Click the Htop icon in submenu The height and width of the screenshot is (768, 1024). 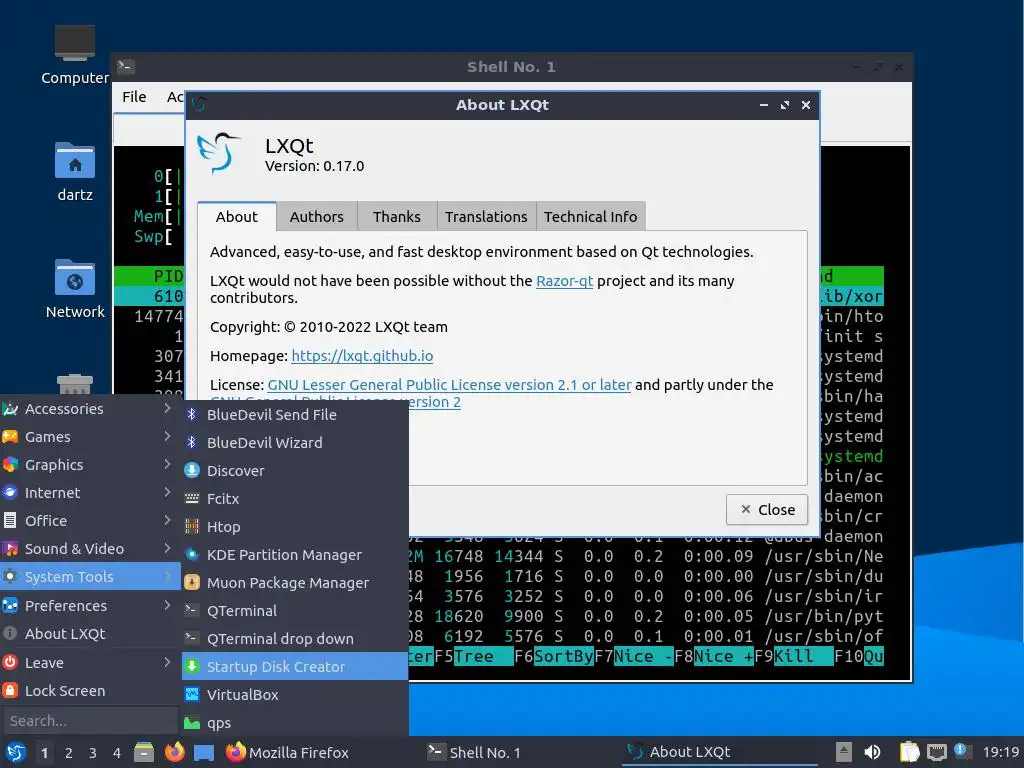191,527
